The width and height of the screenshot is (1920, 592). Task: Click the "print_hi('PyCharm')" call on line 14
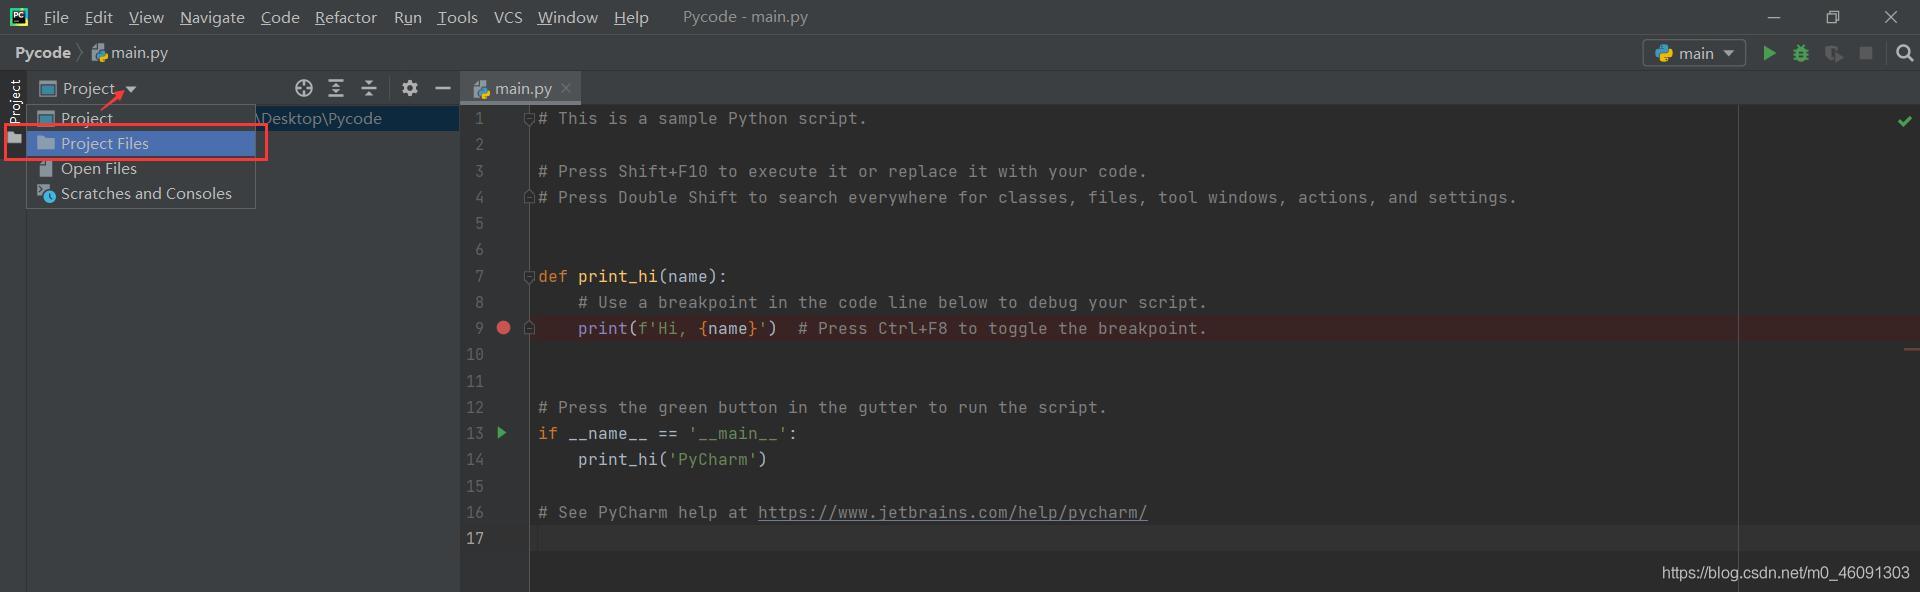672,459
